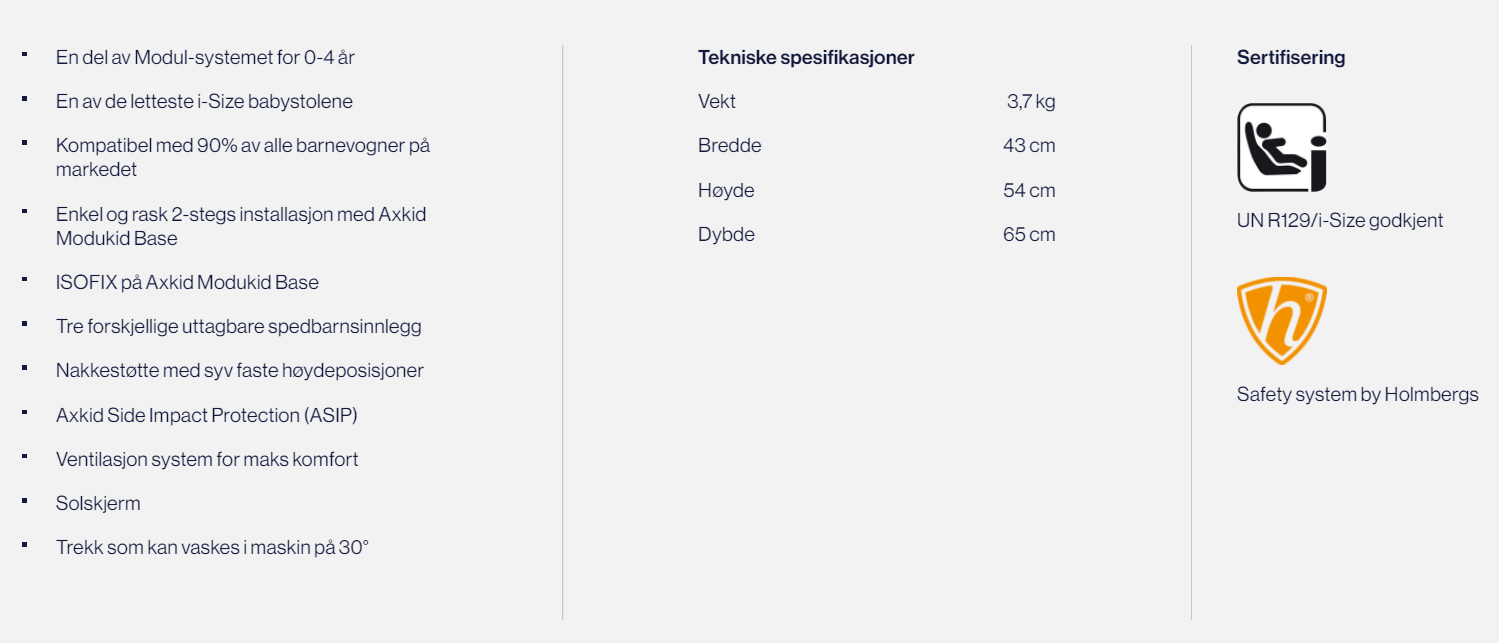
Task: Click the 'Dybde' specification label
Action: (726, 235)
